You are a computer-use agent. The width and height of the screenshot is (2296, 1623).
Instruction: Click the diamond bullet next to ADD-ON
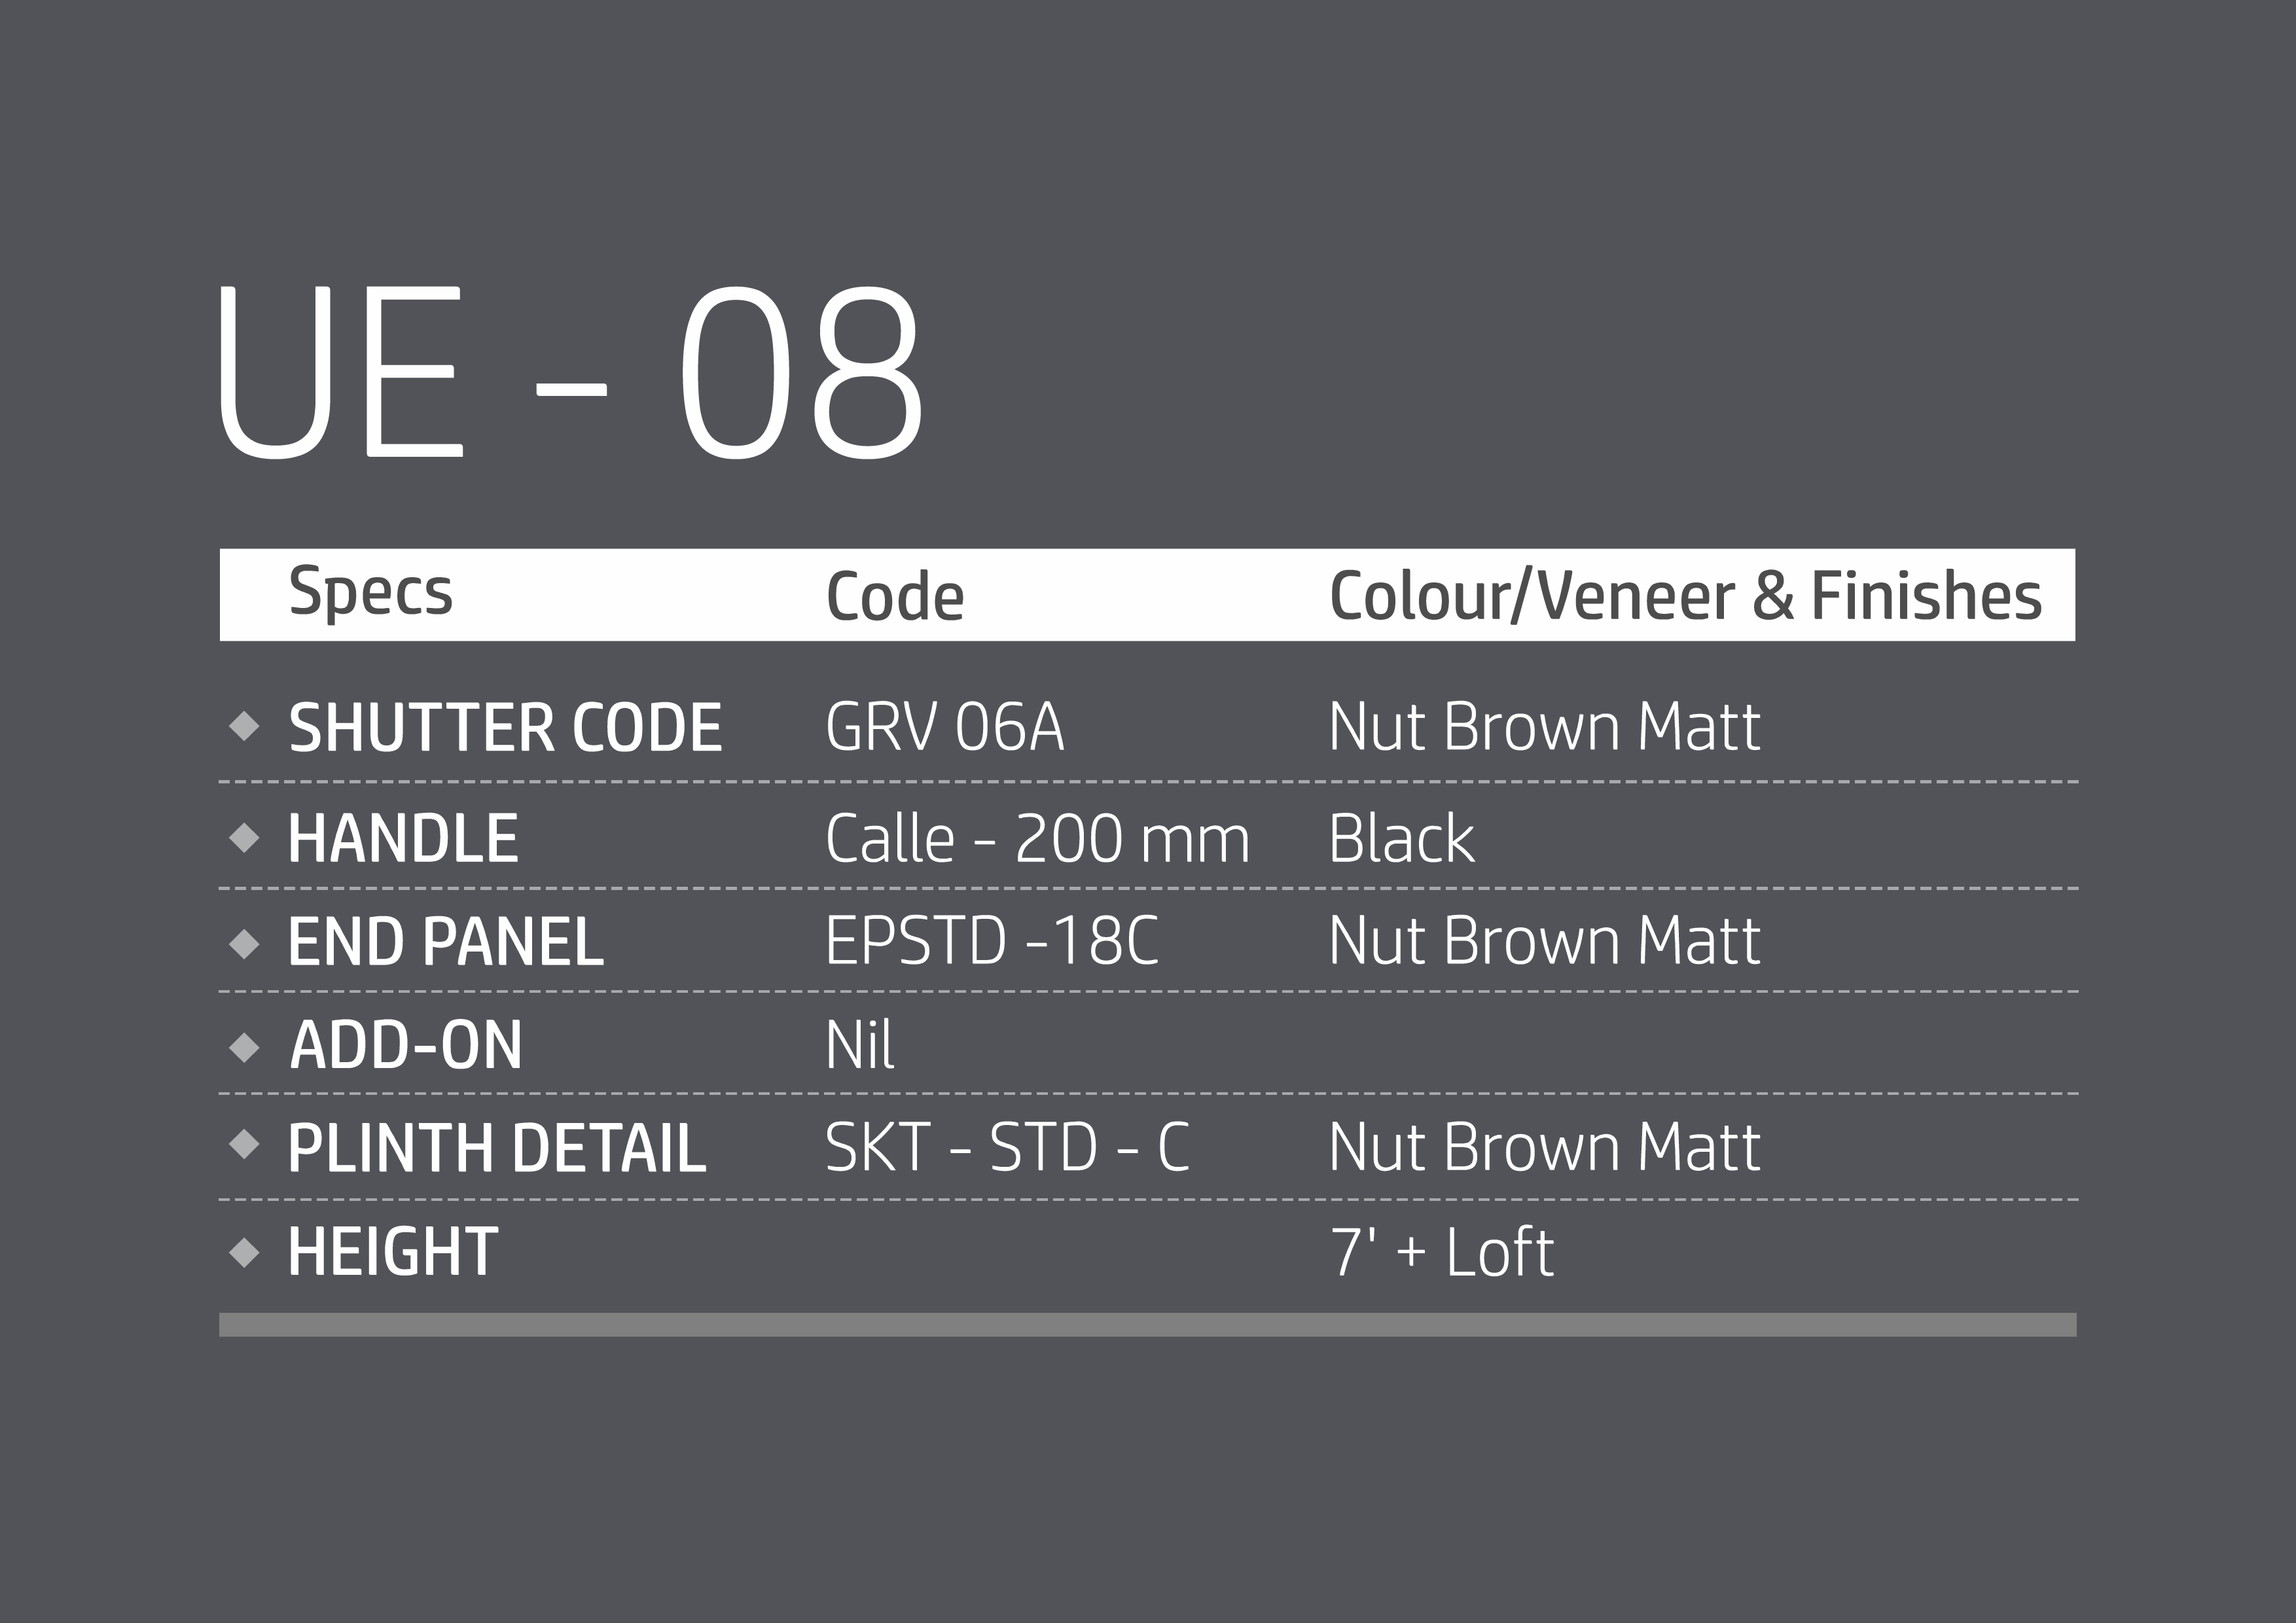click(244, 1047)
